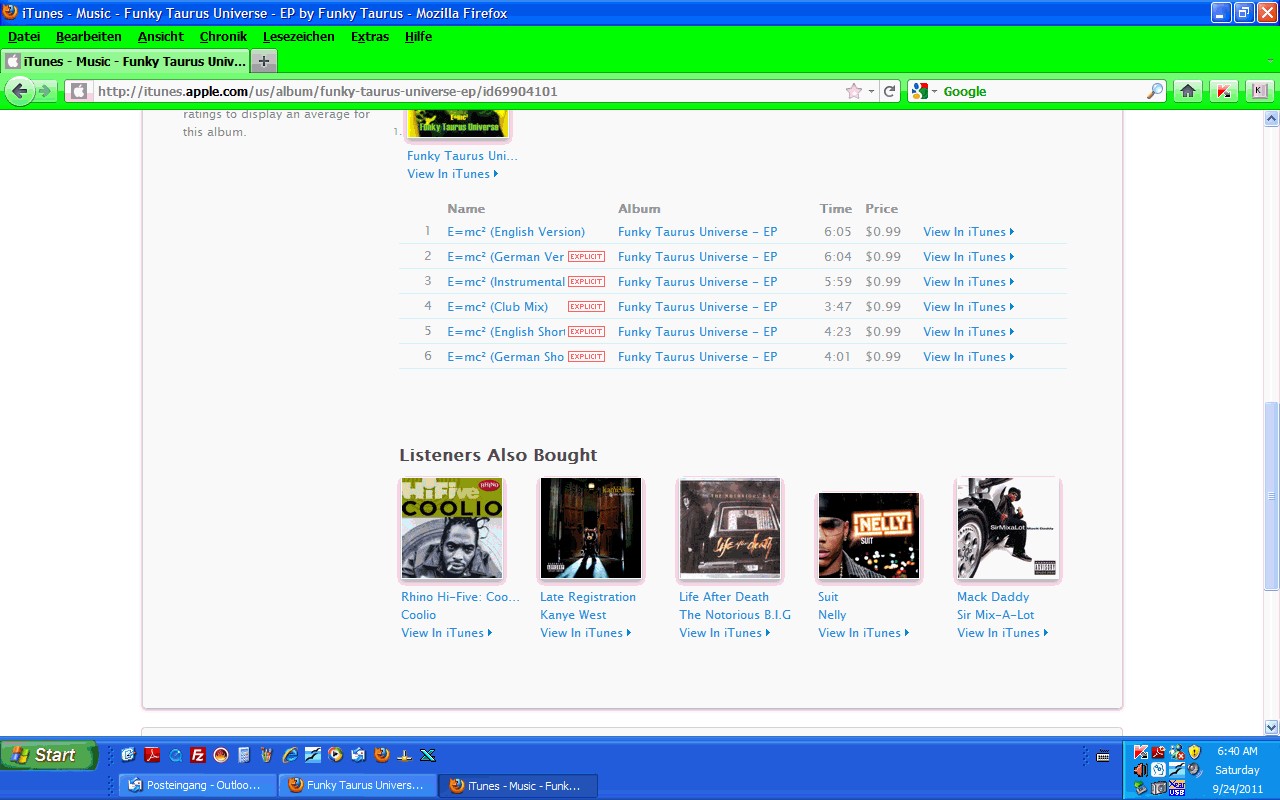Click the yellow security shield tray icon
This screenshot has height=800, width=1280.
[x=1194, y=752]
